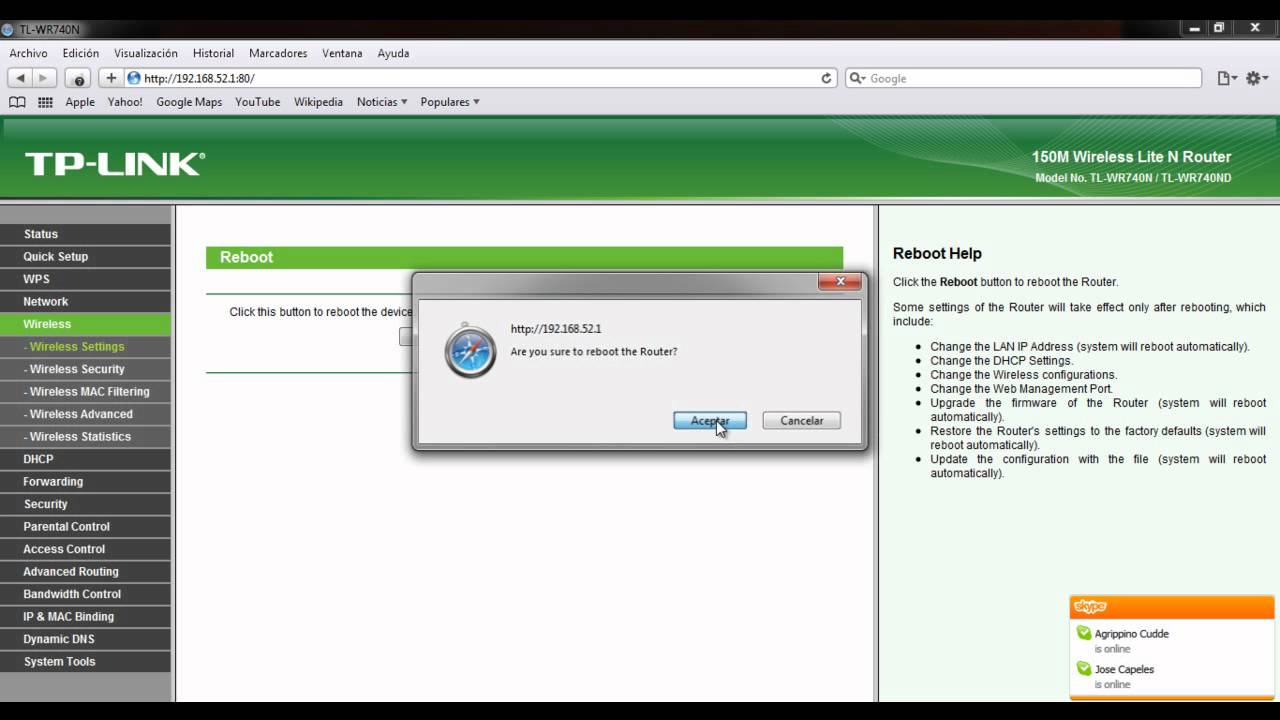Expand the Populares bookmarks dropdown
The image size is (1280, 720).
pos(450,102)
